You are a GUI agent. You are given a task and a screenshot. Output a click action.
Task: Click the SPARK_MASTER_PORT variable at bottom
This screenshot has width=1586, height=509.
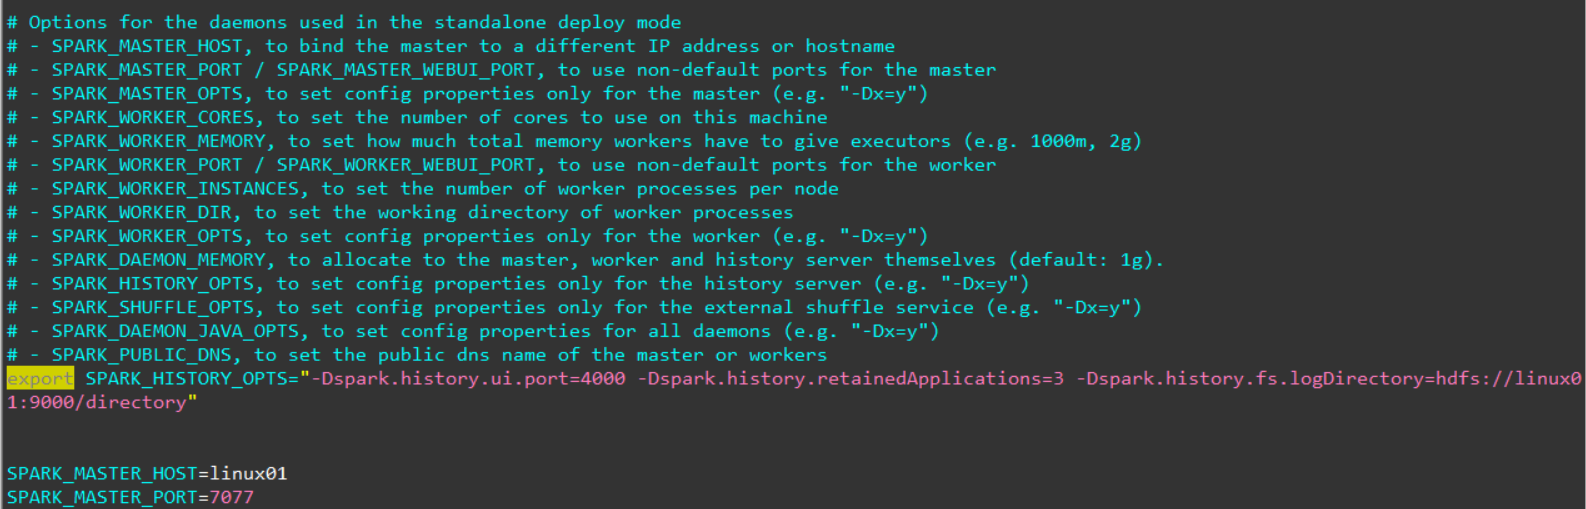(x=102, y=498)
